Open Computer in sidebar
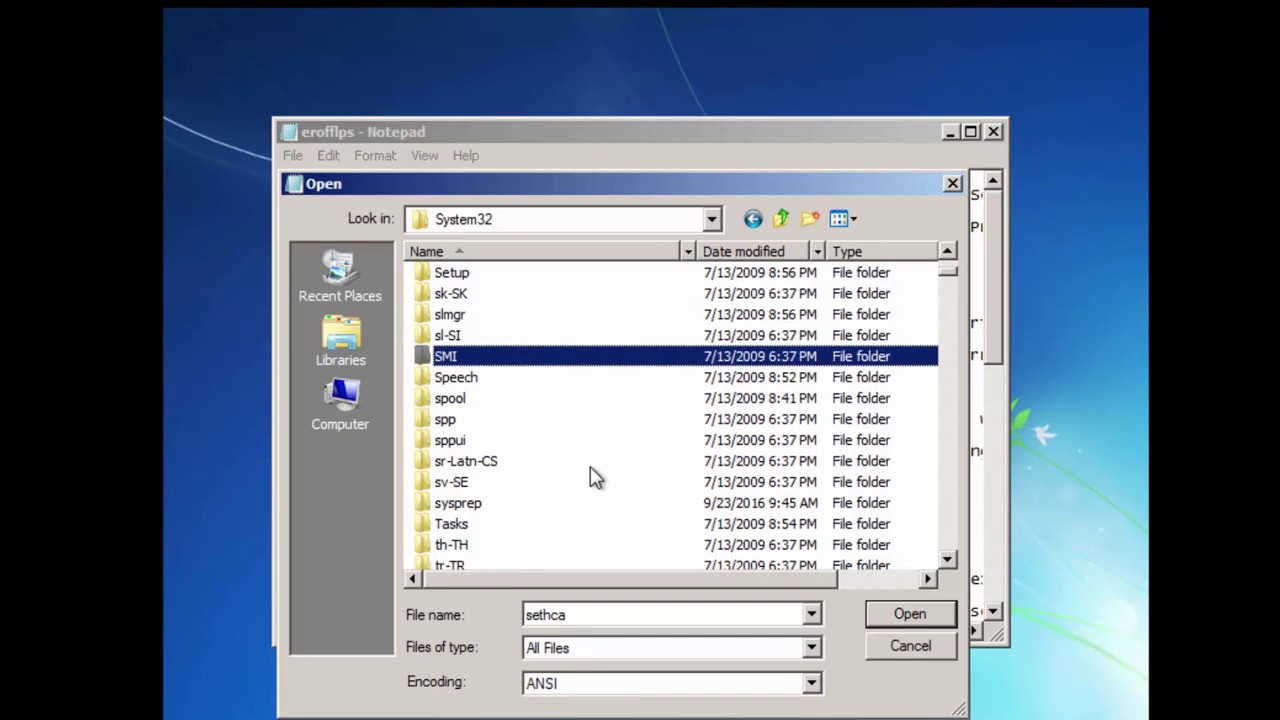The width and height of the screenshot is (1280, 720). 340,405
